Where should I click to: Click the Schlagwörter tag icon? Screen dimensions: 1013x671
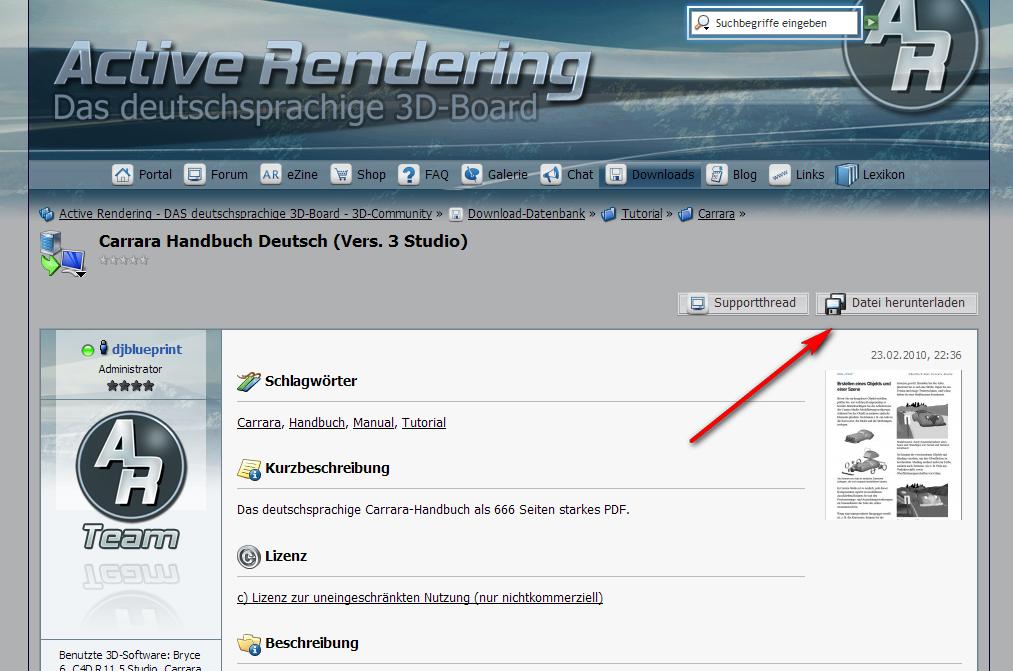249,382
